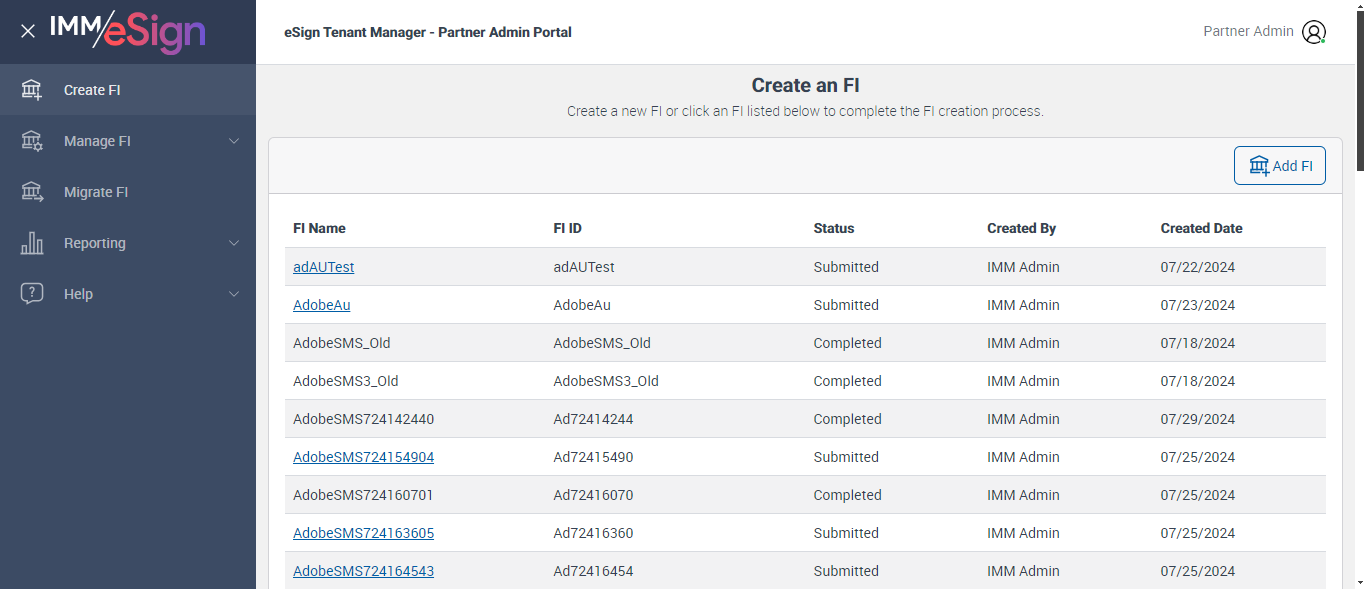Open the AdobeAu FI link
Viewport: 1366px width, 589px height.
pyautogui.click(x=321, y=305)
